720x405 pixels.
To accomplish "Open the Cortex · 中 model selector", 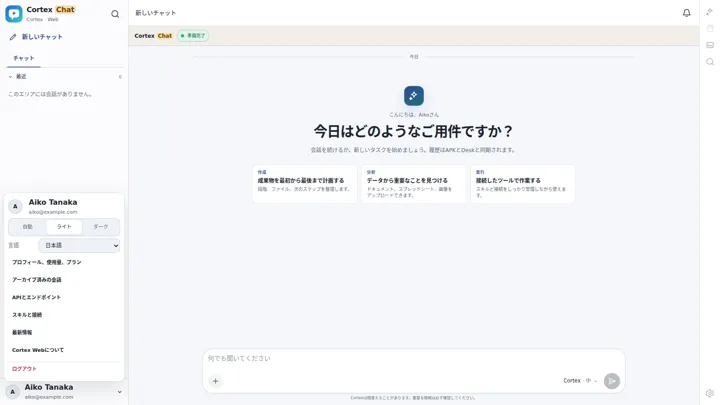I will pyautogui.click(x=580, y=381).
